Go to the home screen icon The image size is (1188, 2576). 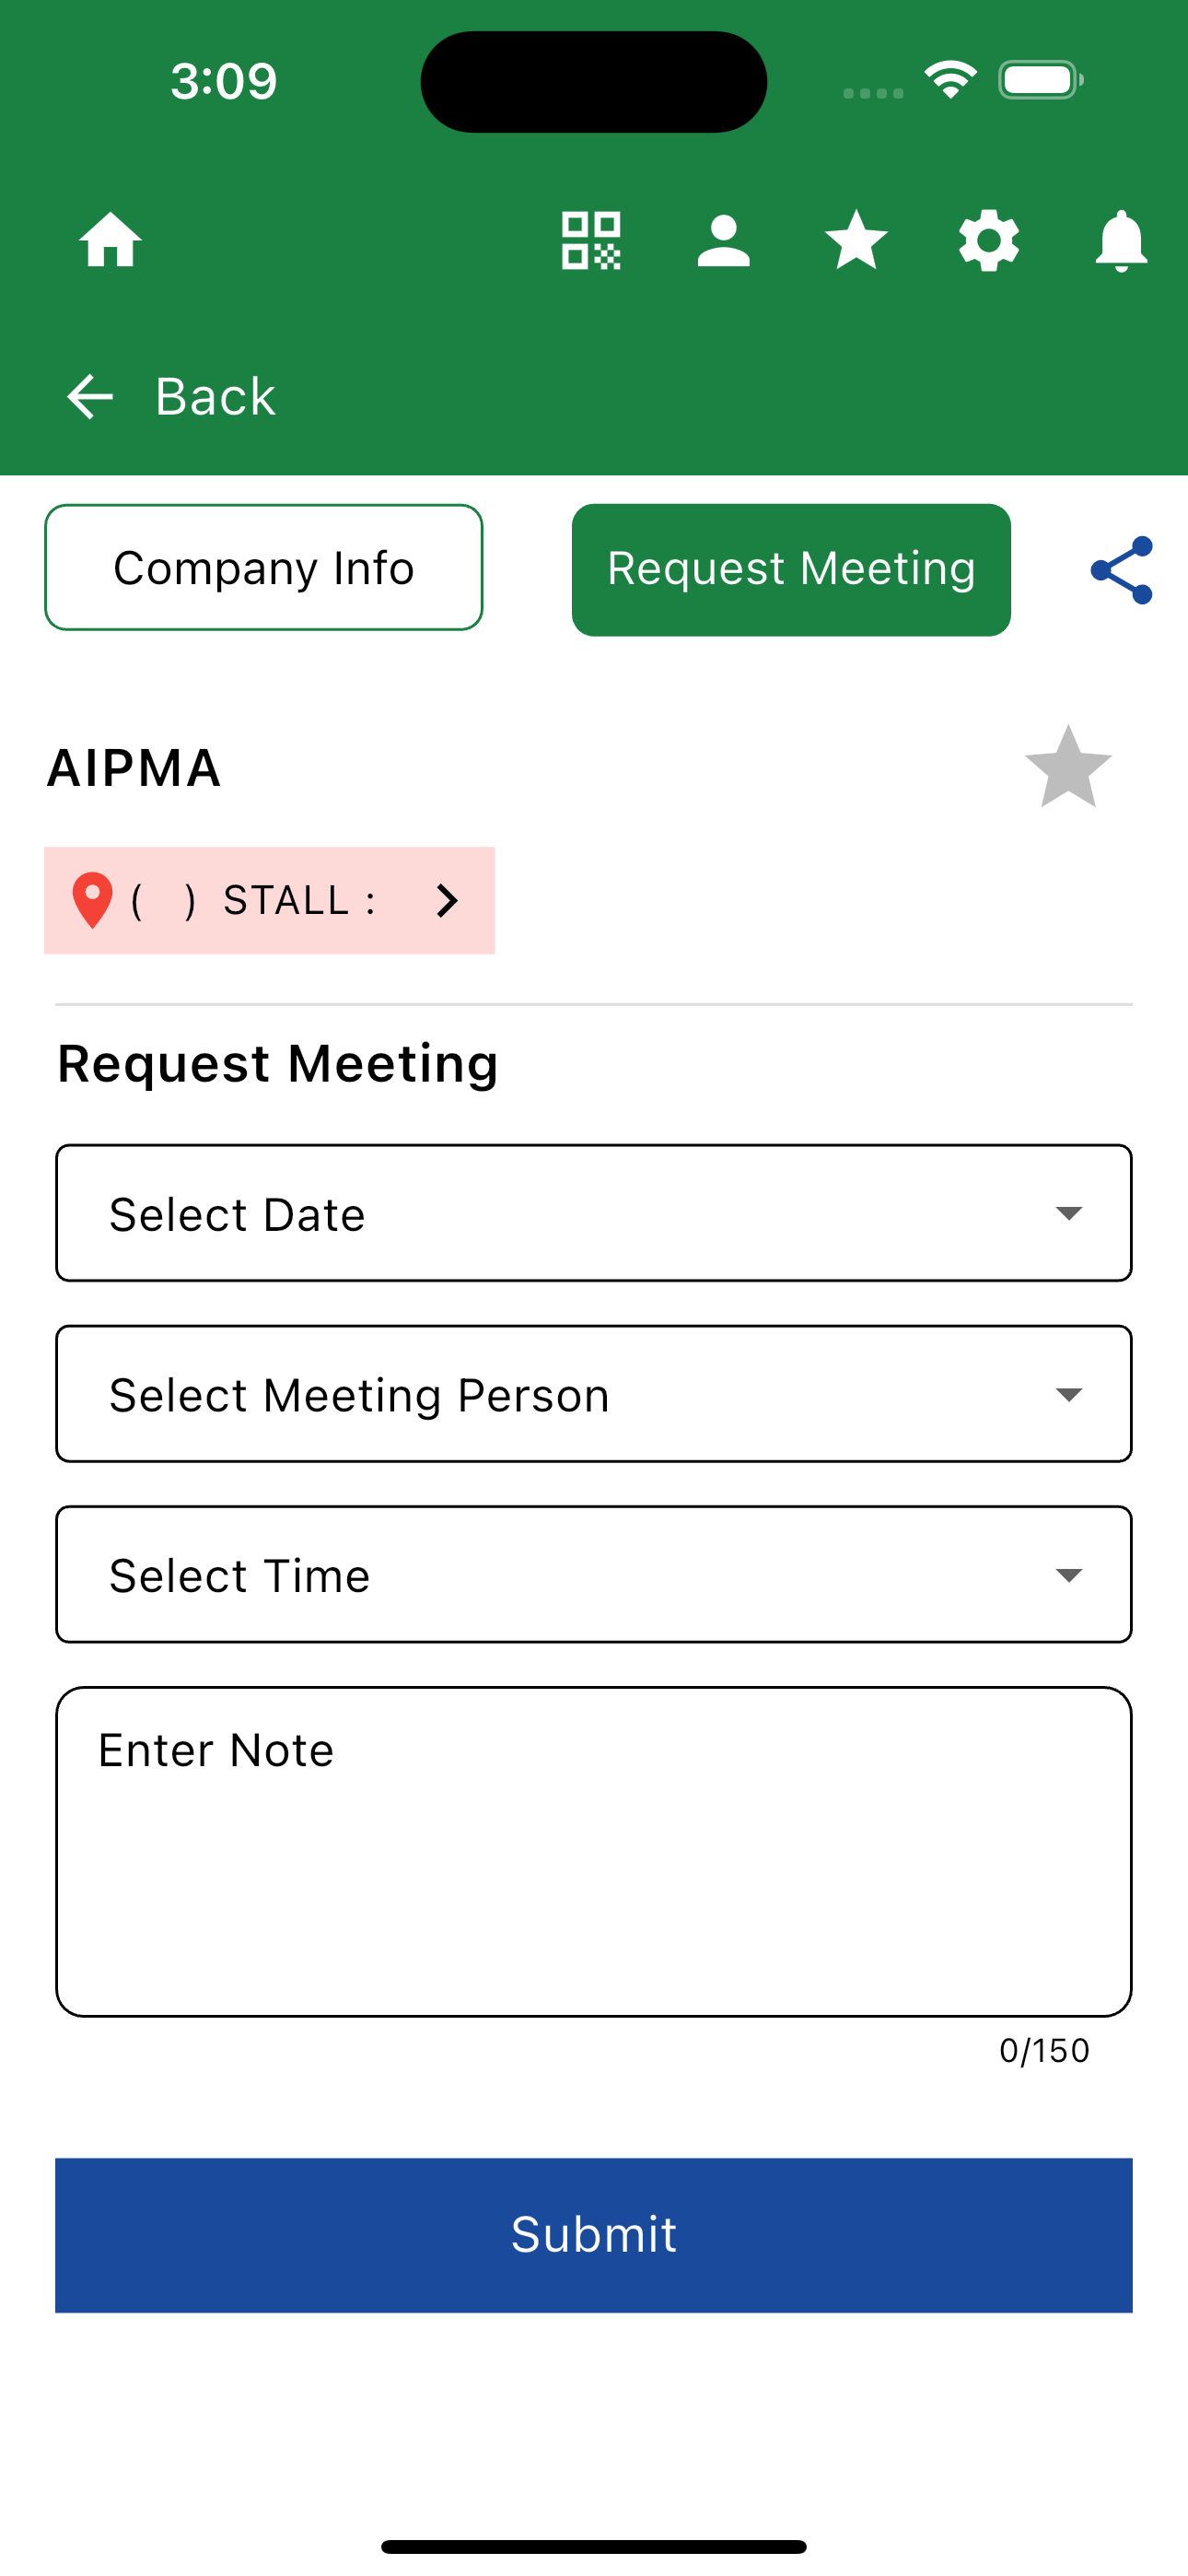111,240
